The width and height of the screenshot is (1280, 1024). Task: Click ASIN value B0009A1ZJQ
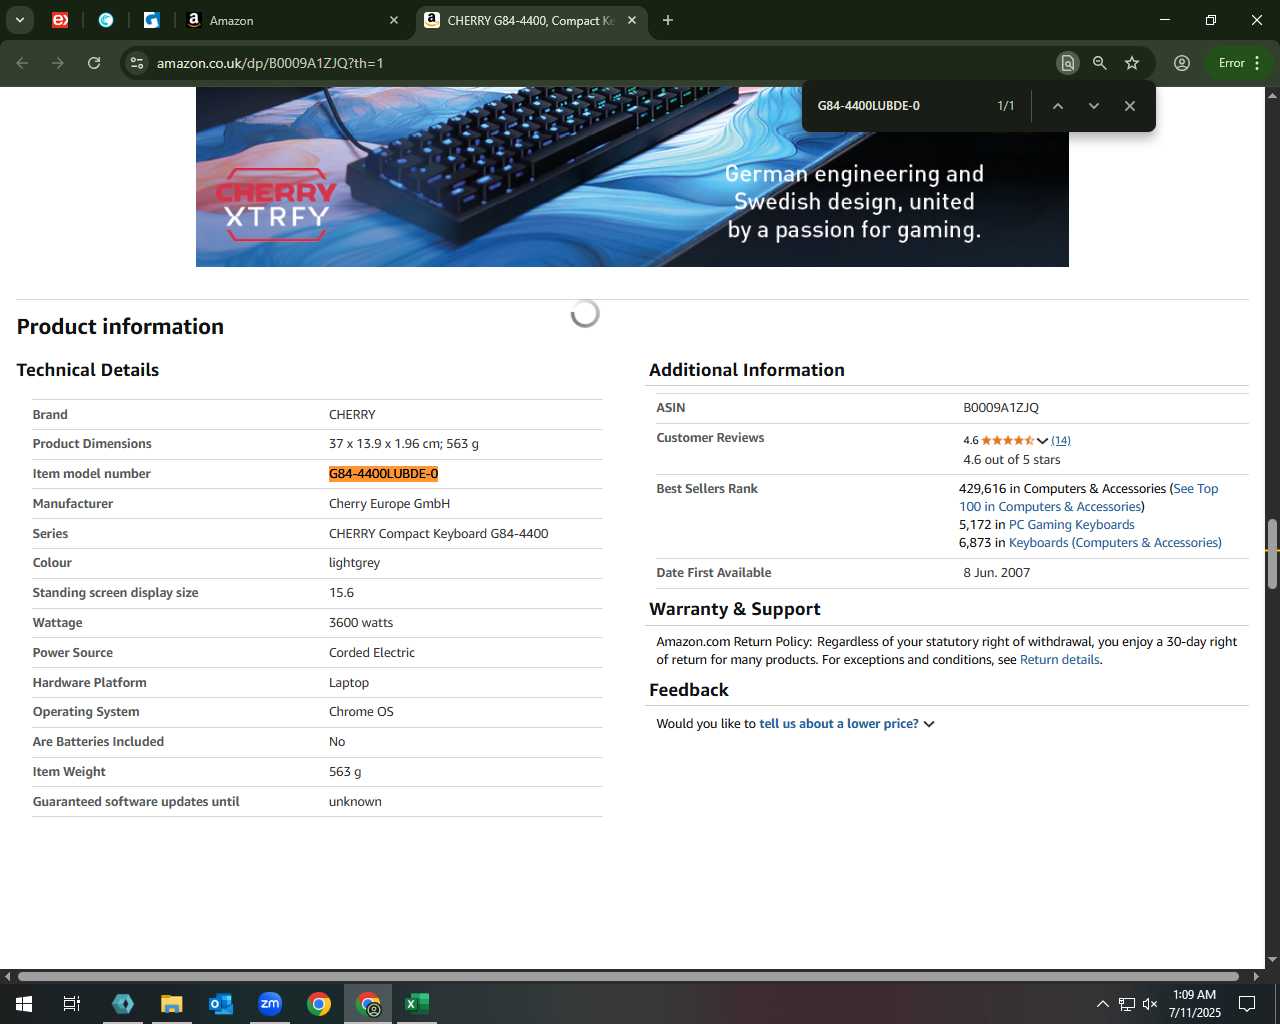tap(1001, 408)
